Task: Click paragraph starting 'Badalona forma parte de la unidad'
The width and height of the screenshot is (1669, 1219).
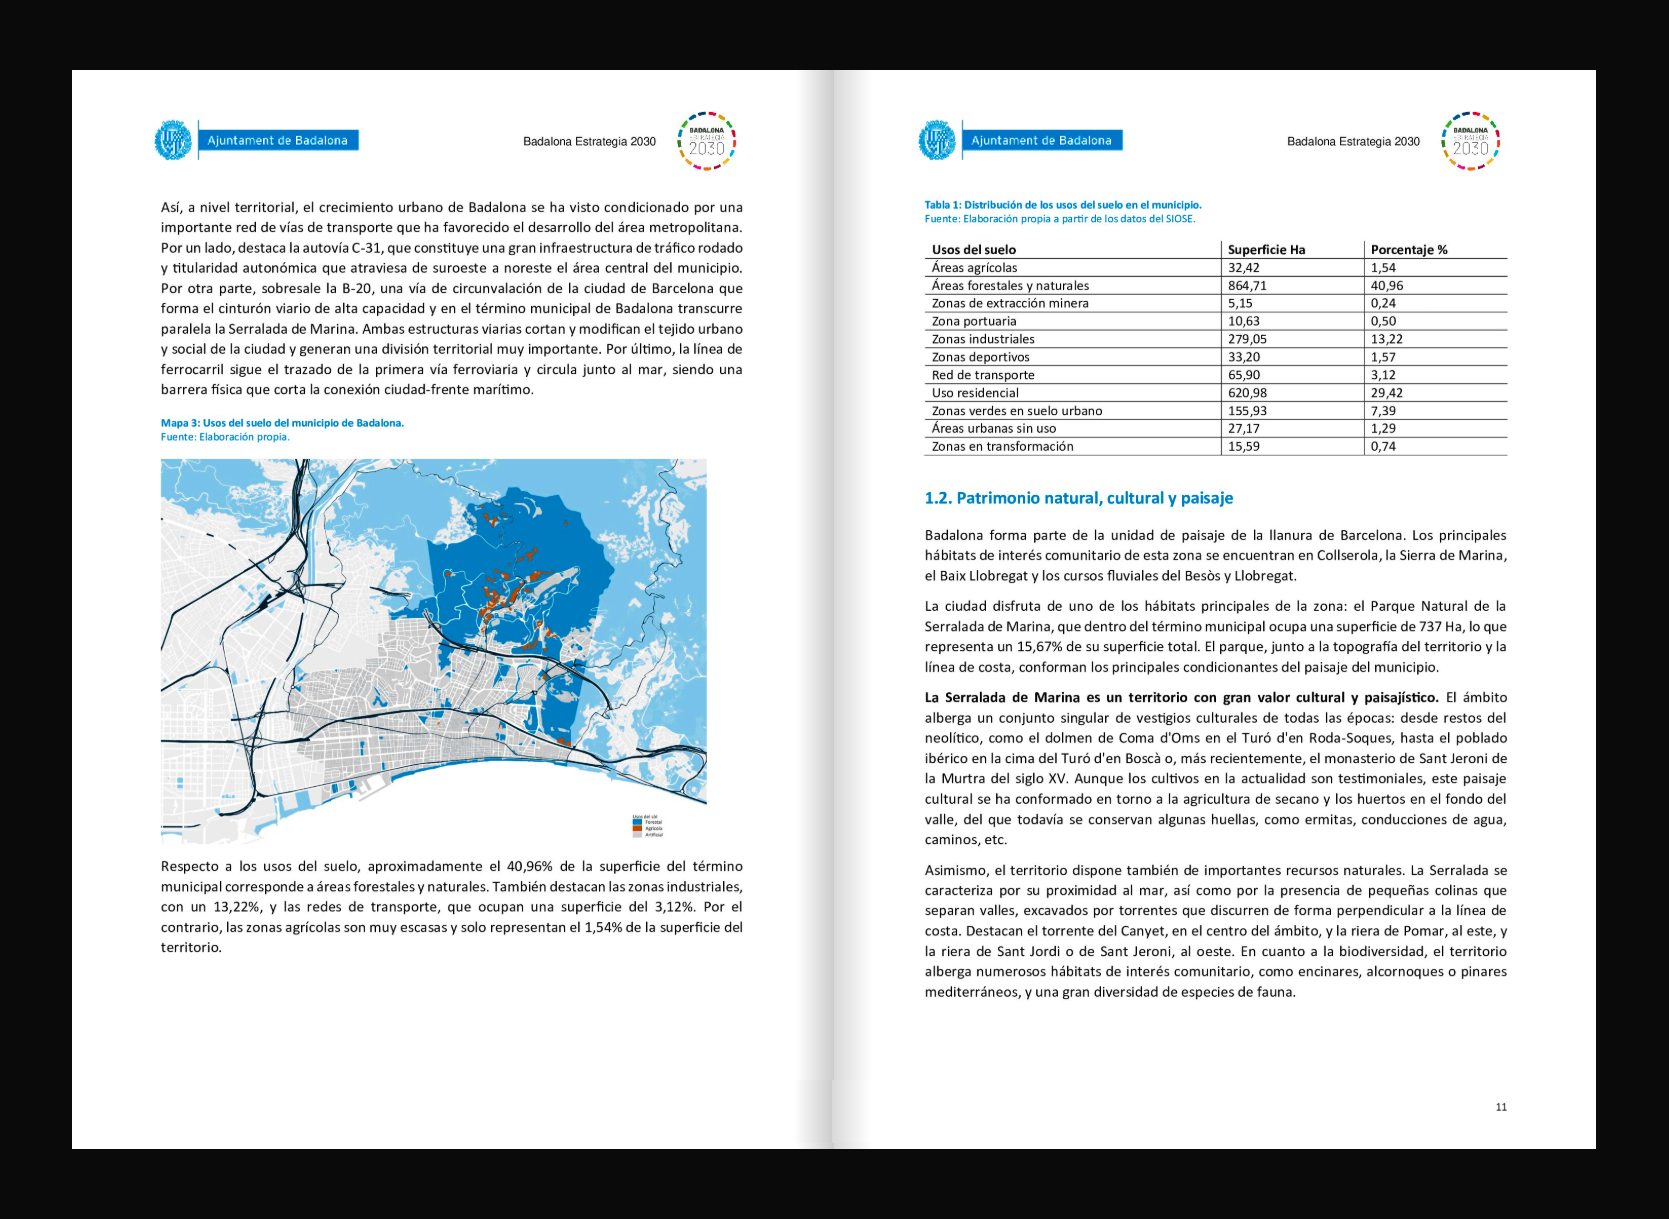Action: (1216, 556)
